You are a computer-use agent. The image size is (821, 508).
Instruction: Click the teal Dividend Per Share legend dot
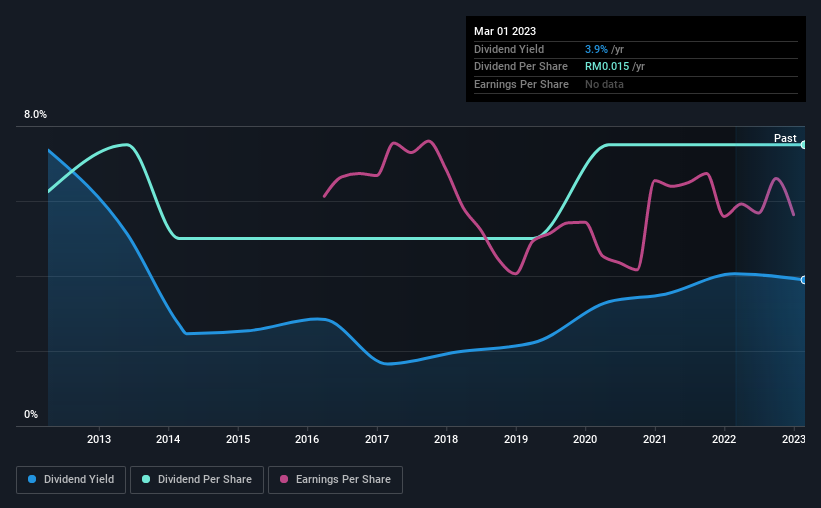click(146, 479)
